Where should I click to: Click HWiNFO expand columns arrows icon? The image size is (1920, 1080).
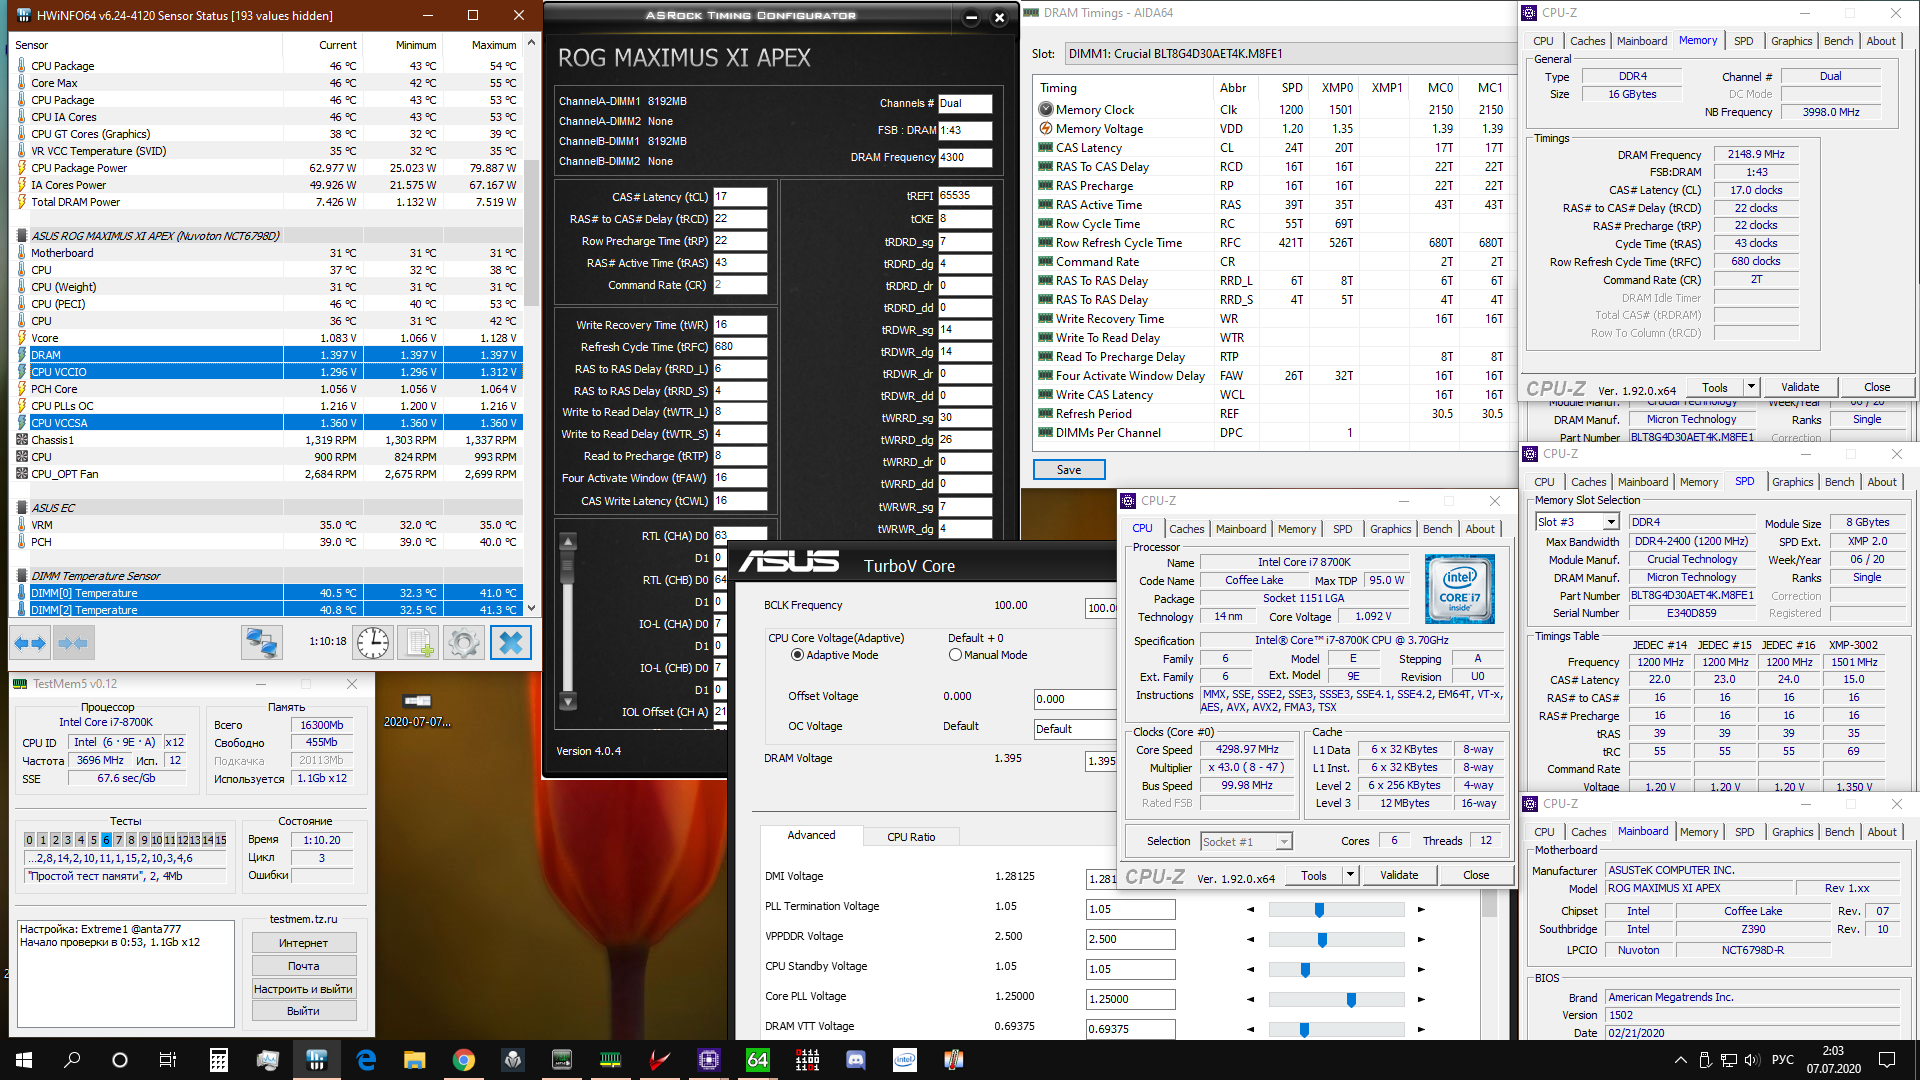(31, 643)
